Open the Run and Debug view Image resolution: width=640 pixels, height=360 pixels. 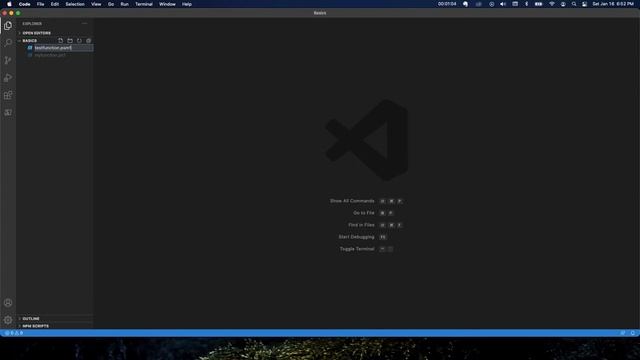pyautogui.click(x=8, y=78)
